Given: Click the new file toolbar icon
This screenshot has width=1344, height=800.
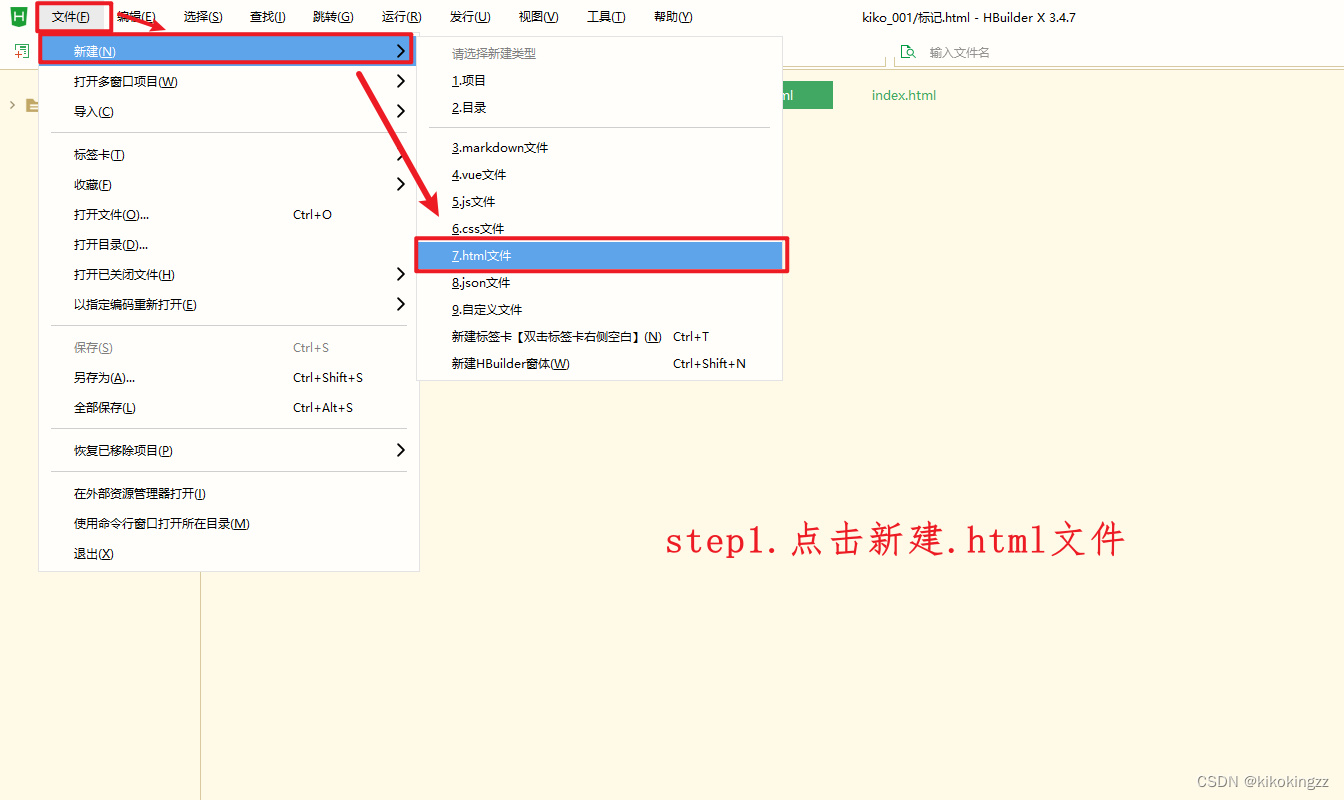Looking at the screenshot, I should tap(22, 51).
